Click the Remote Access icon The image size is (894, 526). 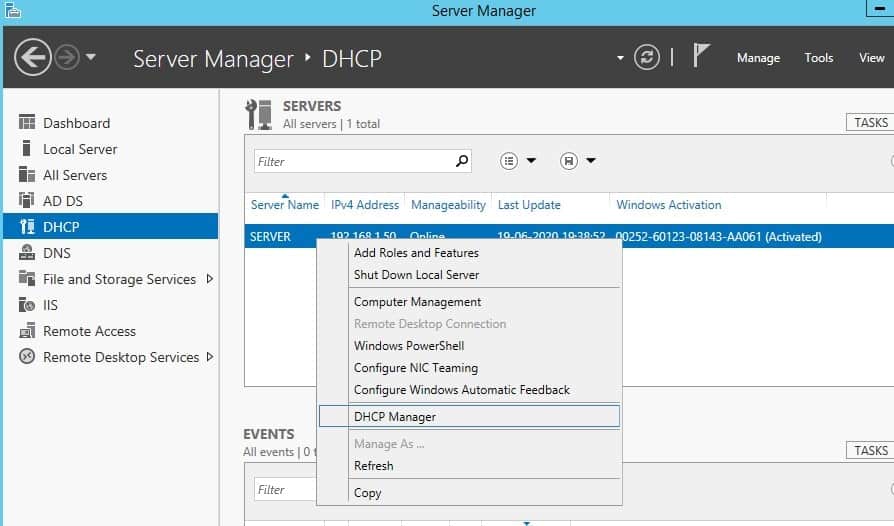(x=27, y=331)
